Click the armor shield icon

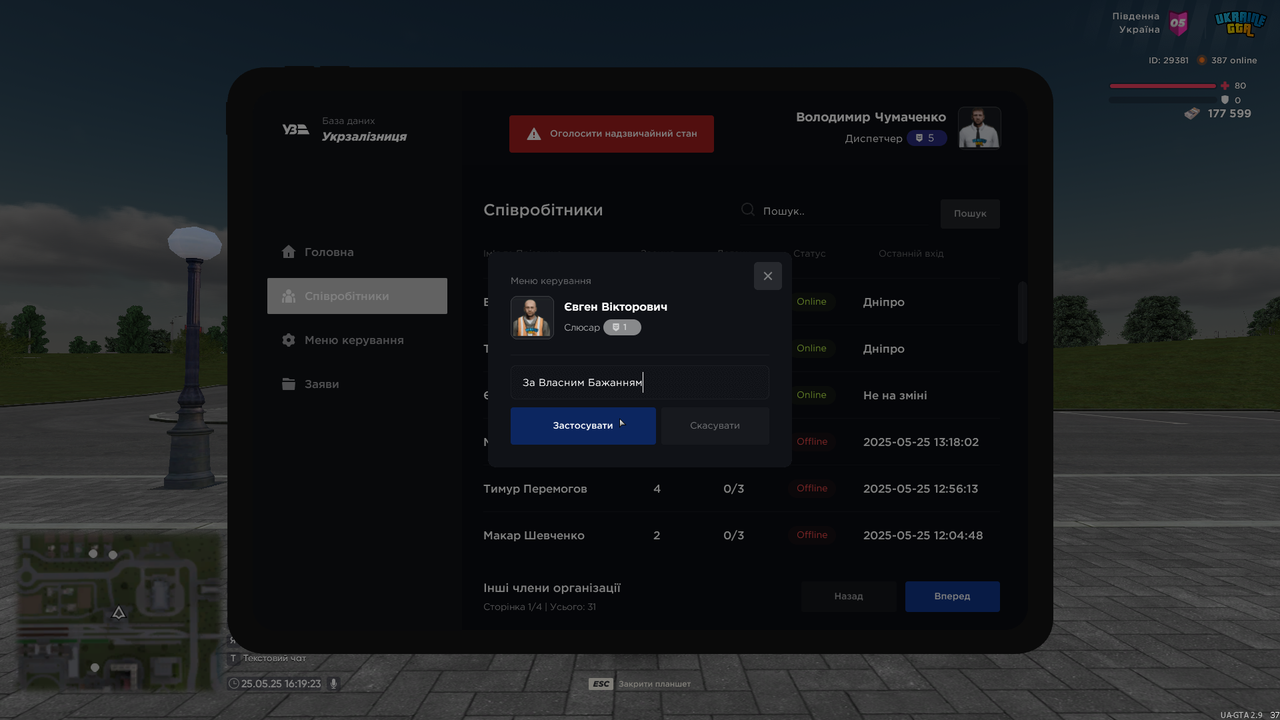(x=1225, y=100)
